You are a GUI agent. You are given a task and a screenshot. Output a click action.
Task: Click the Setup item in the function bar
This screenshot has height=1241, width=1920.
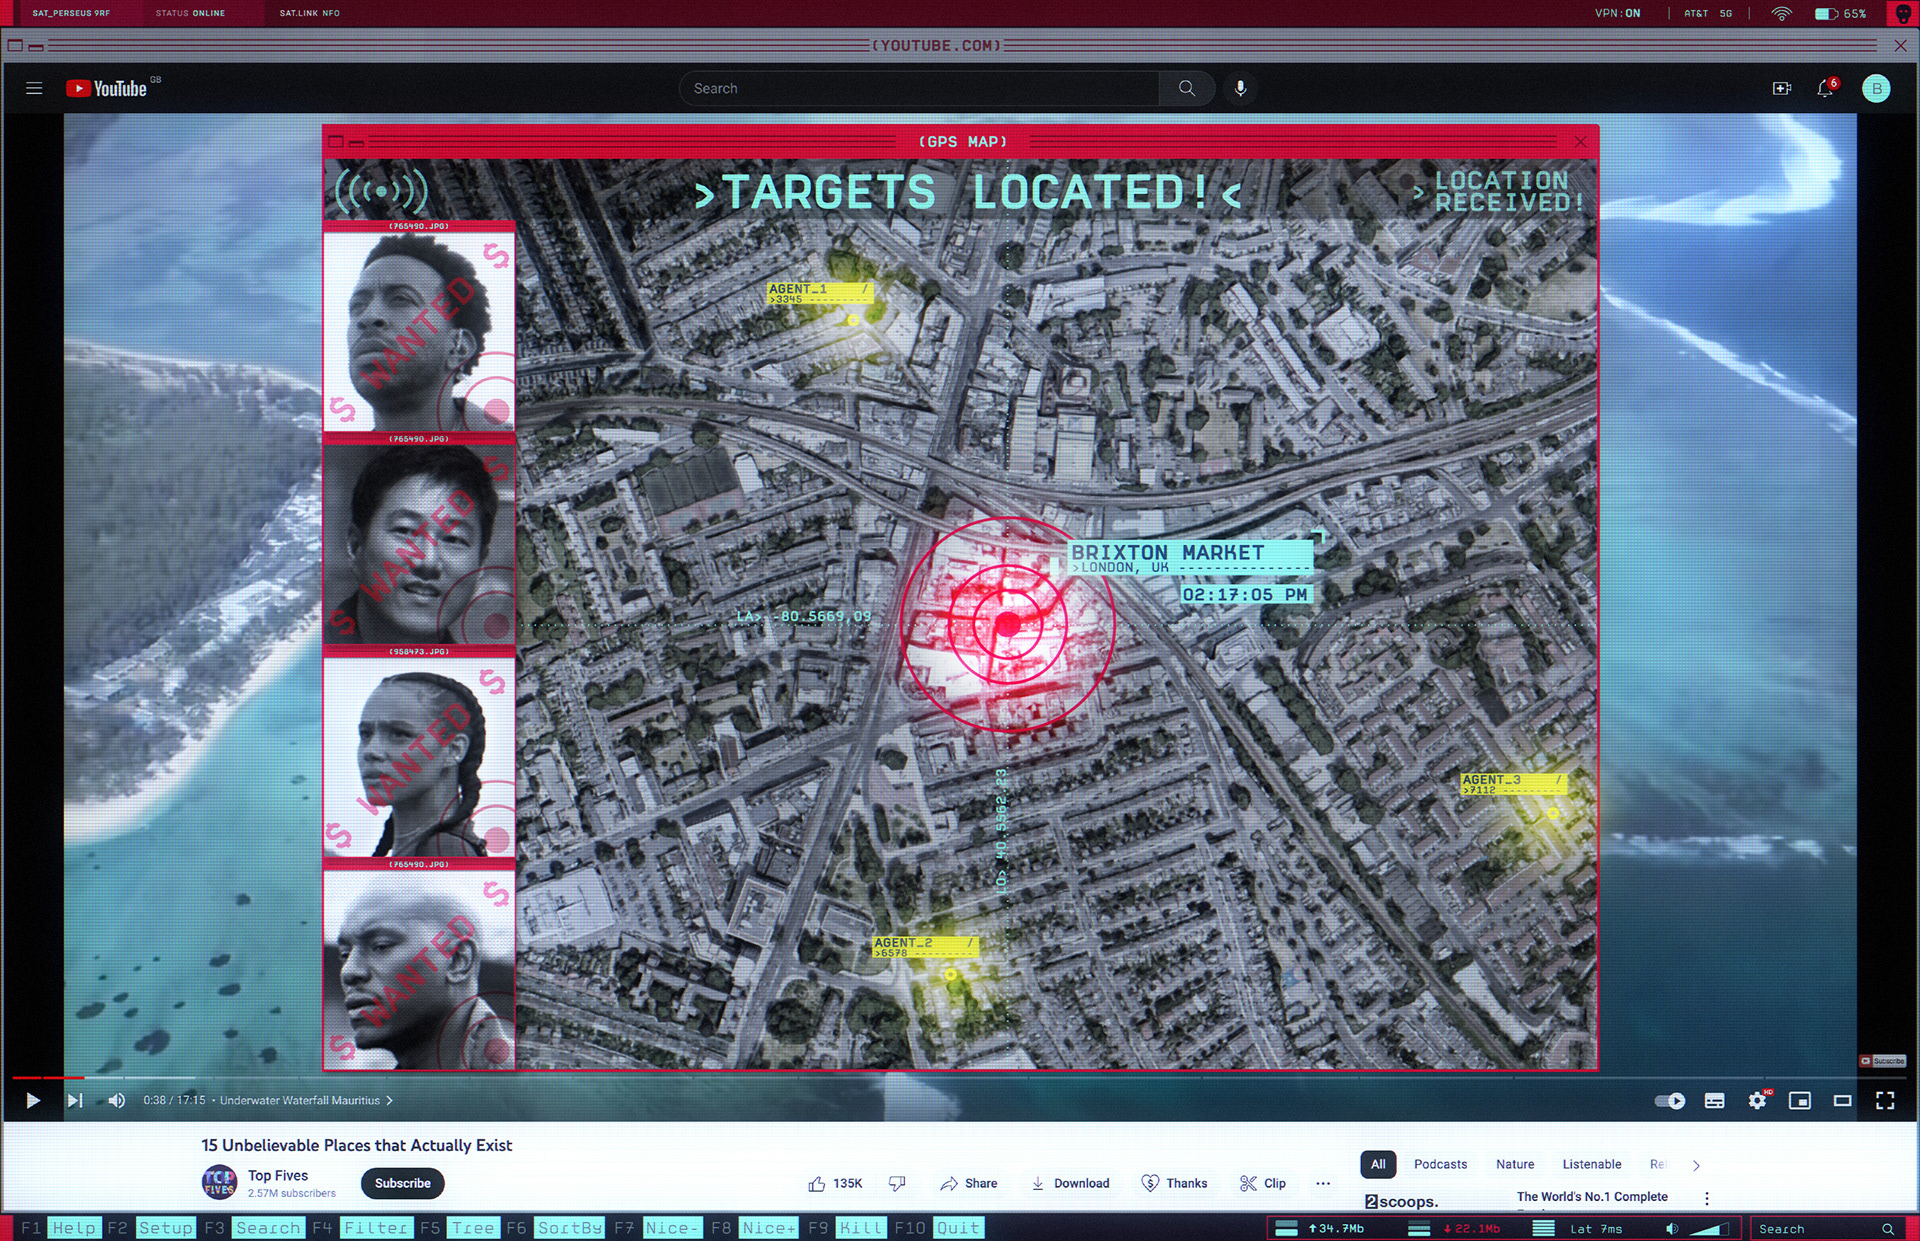[x=165, y=1228]
